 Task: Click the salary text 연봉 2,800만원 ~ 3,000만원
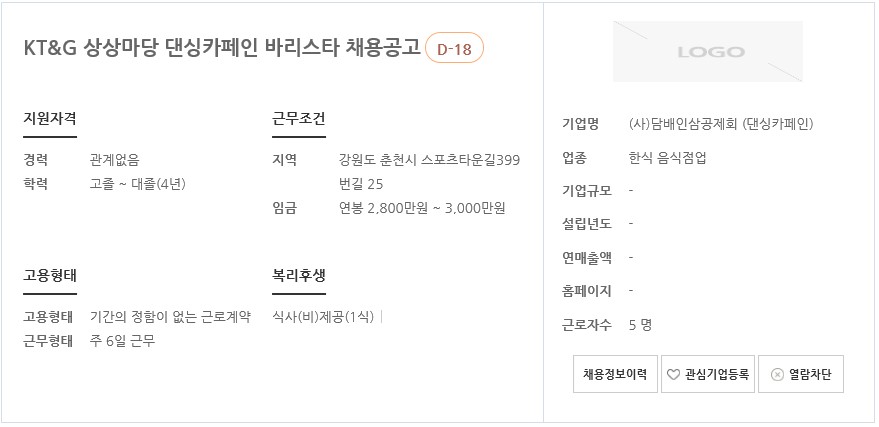pos(422,208)
